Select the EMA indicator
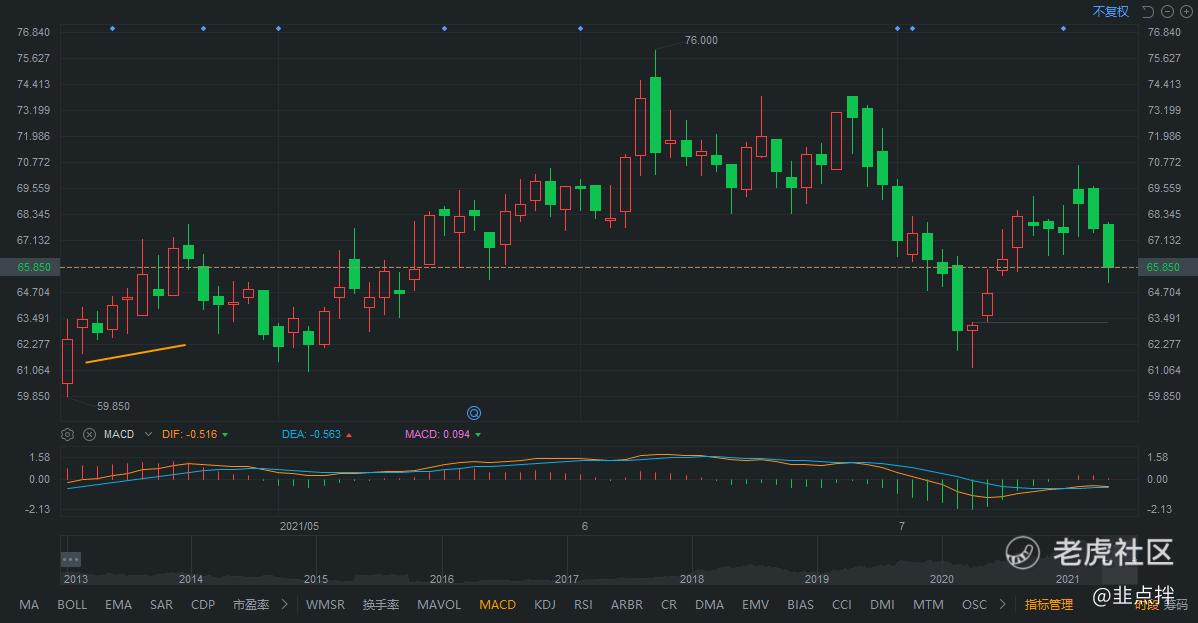 click(118, 605)
